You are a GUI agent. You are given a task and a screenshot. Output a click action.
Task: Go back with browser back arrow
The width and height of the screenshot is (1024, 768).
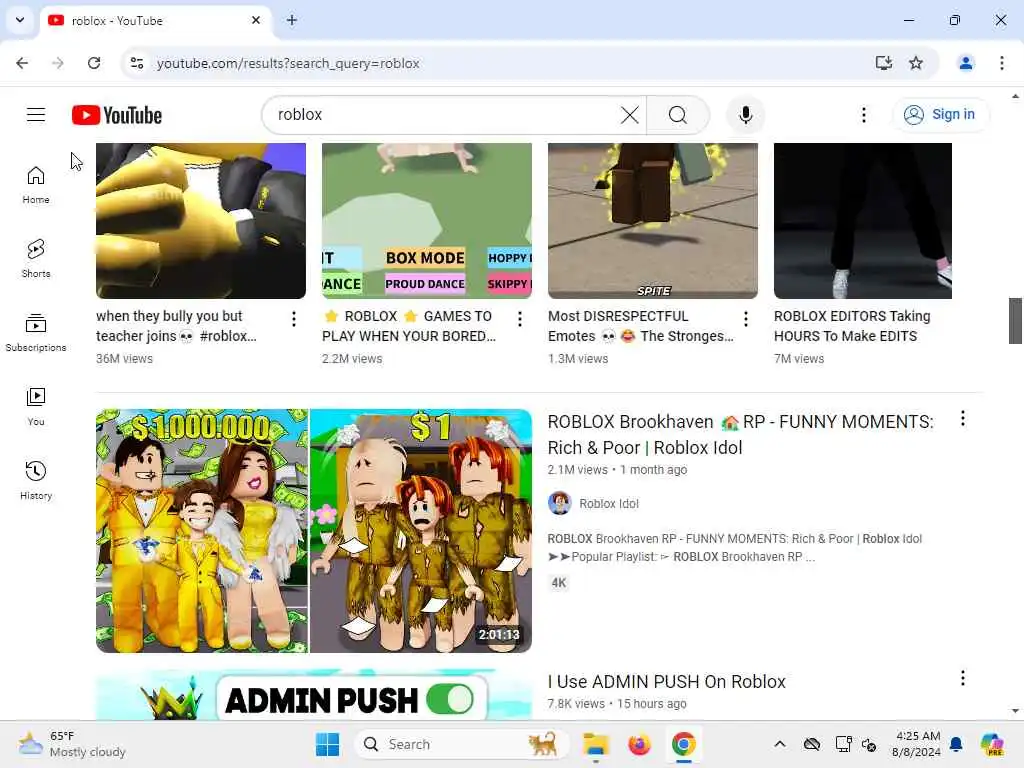[22, 63]
